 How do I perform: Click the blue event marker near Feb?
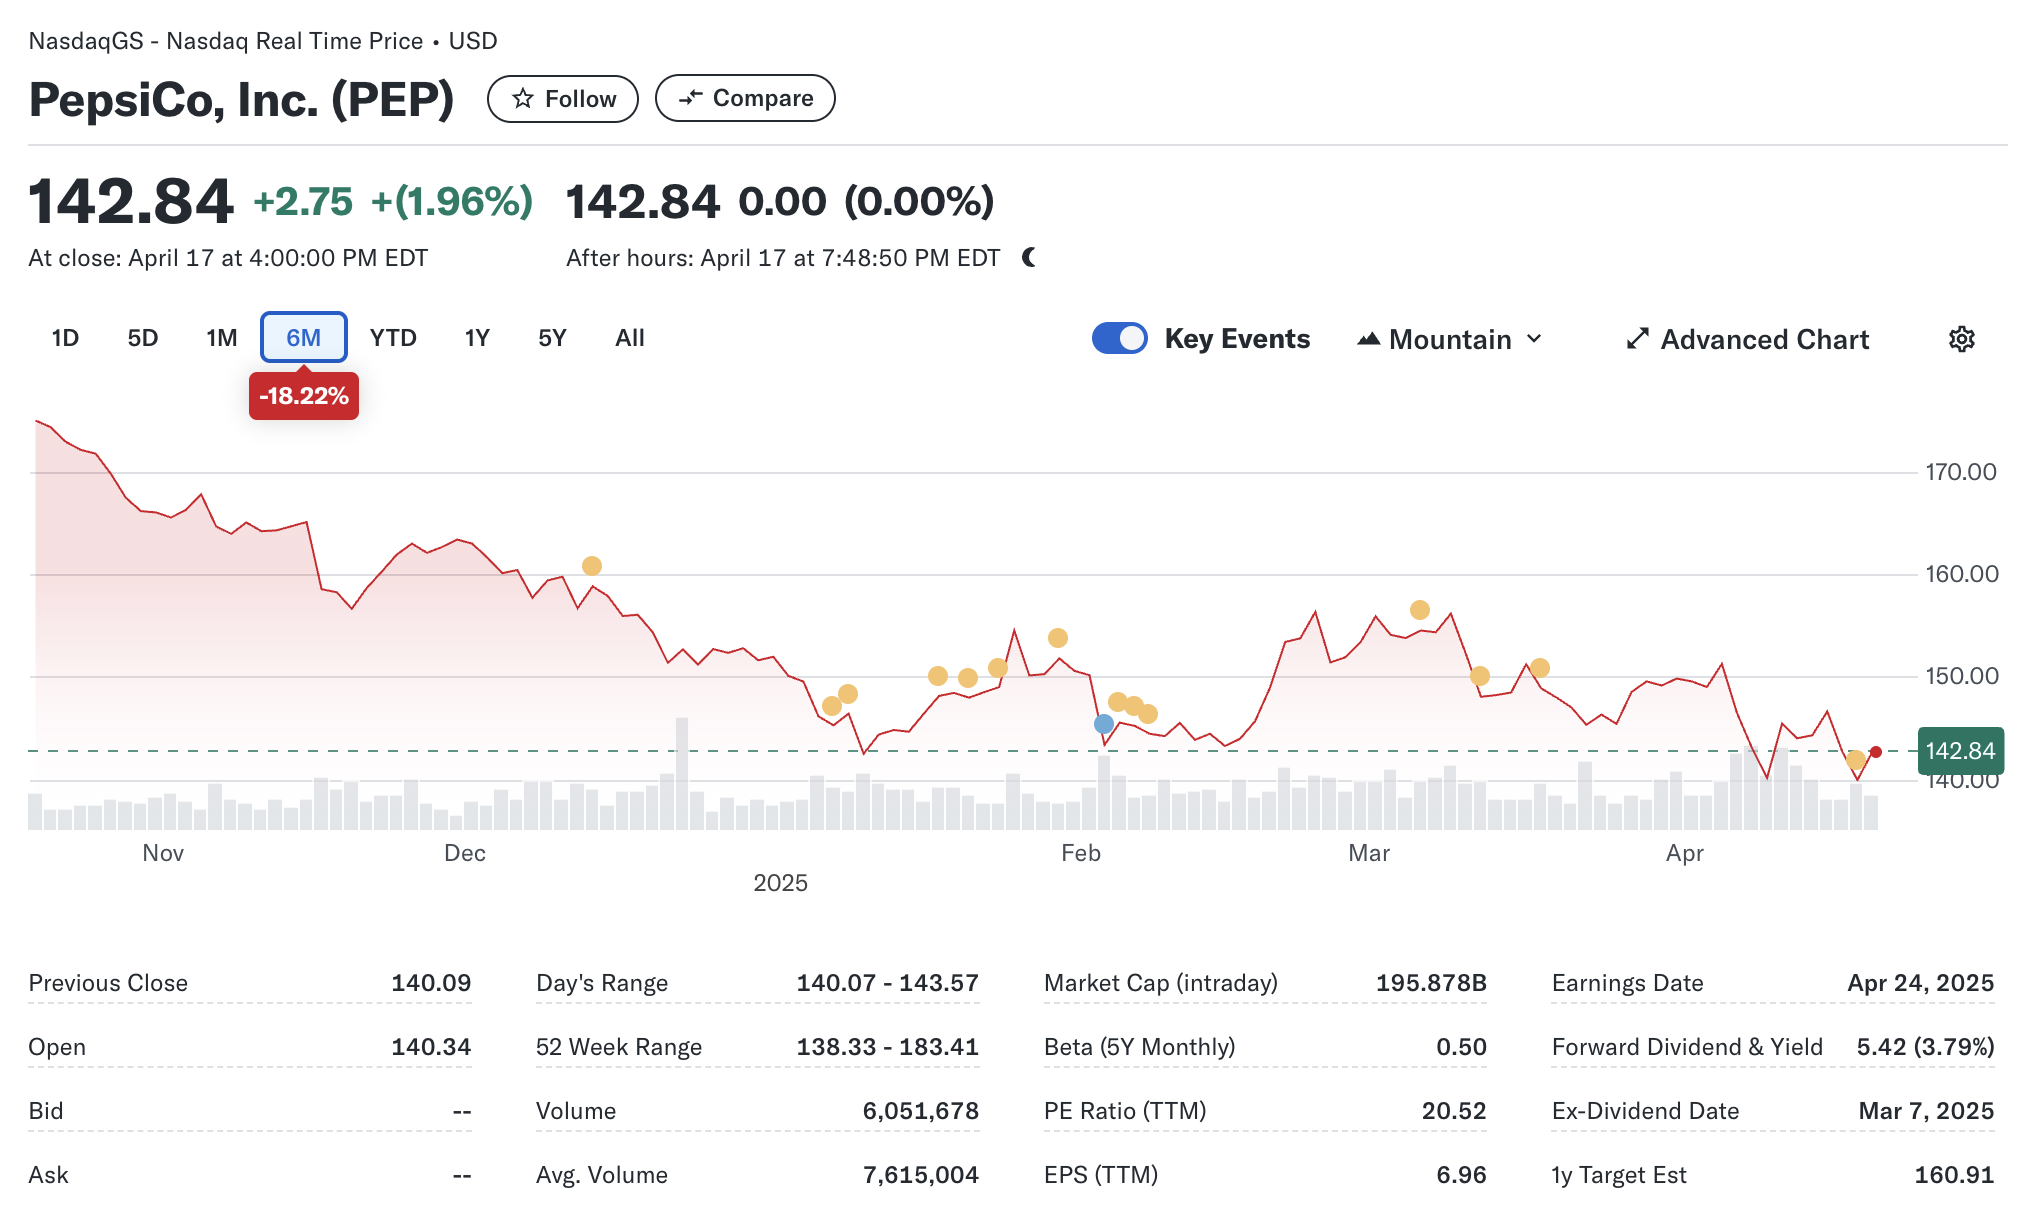click(x=1104, y=724)
